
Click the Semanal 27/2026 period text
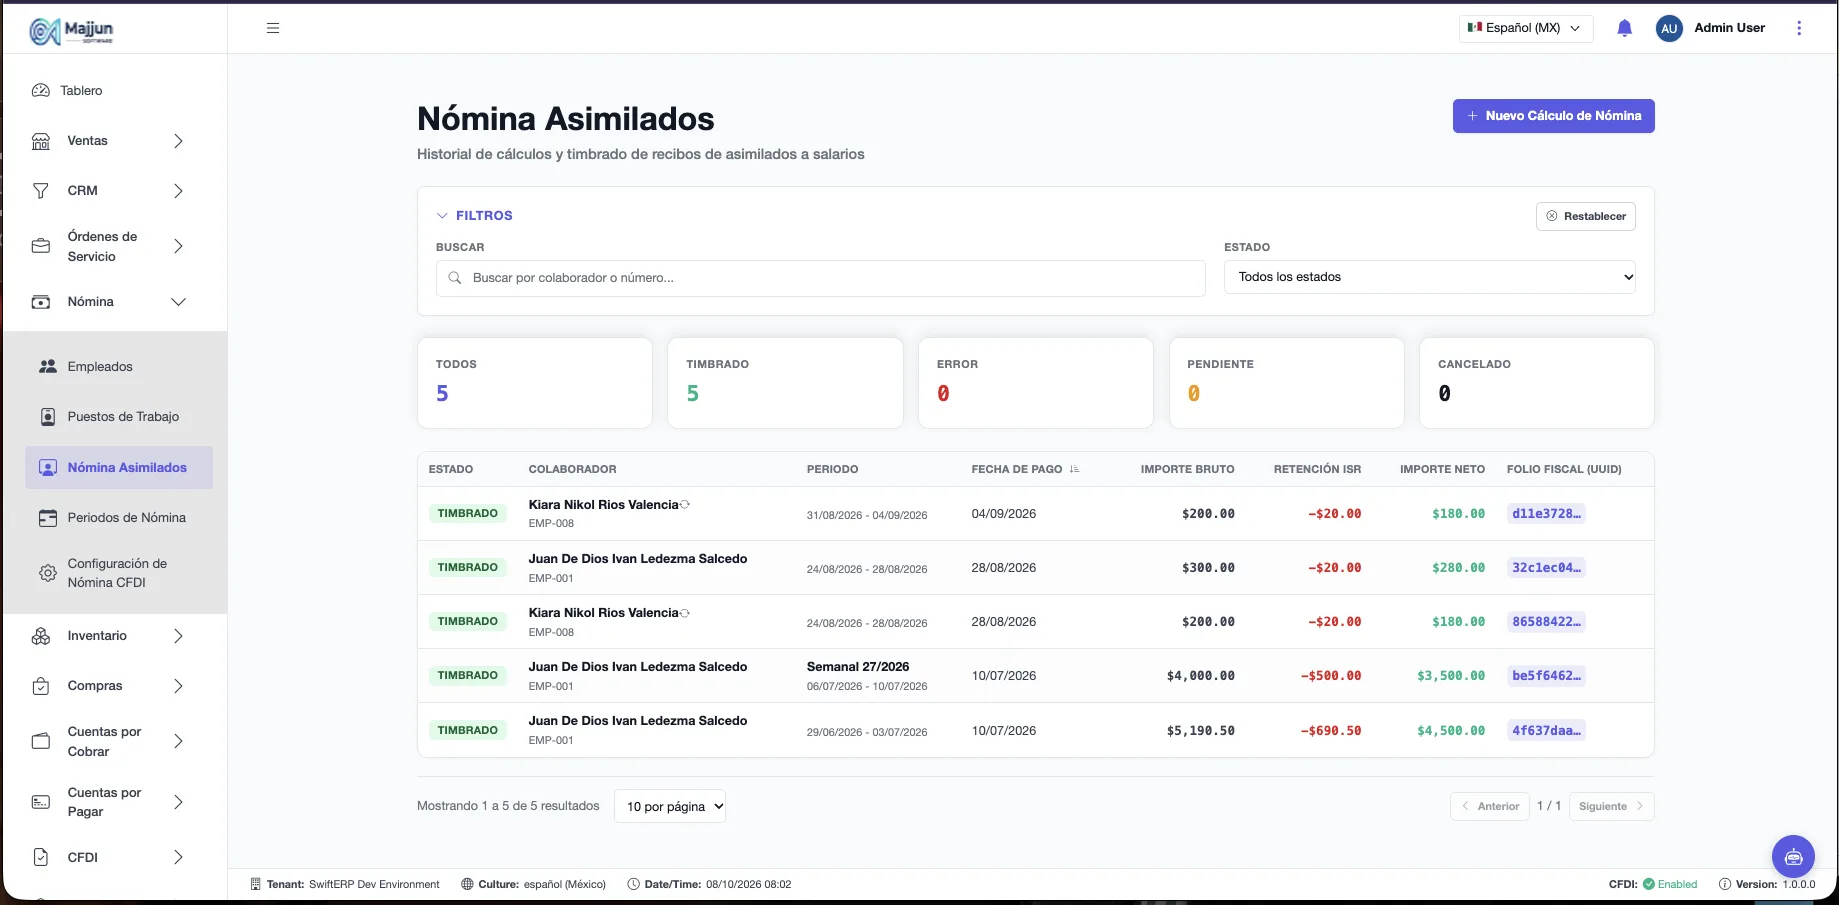coord(858,667)
